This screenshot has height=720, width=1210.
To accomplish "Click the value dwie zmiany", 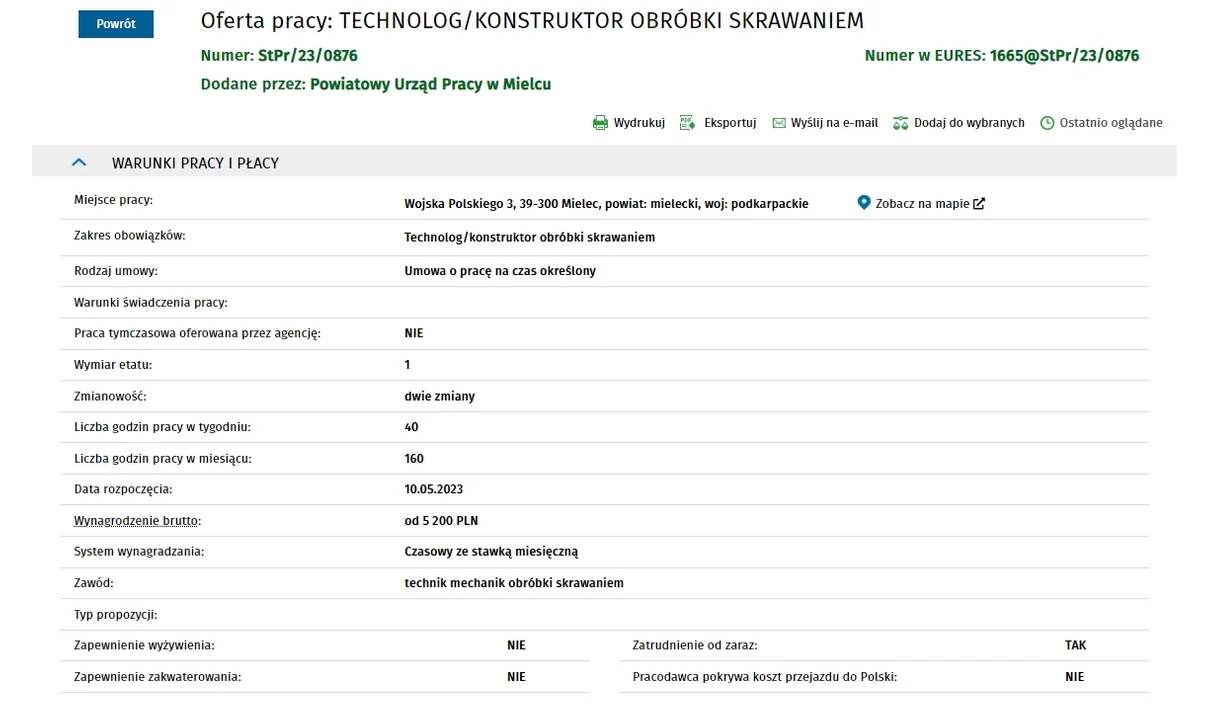I will tap(439, 397).
